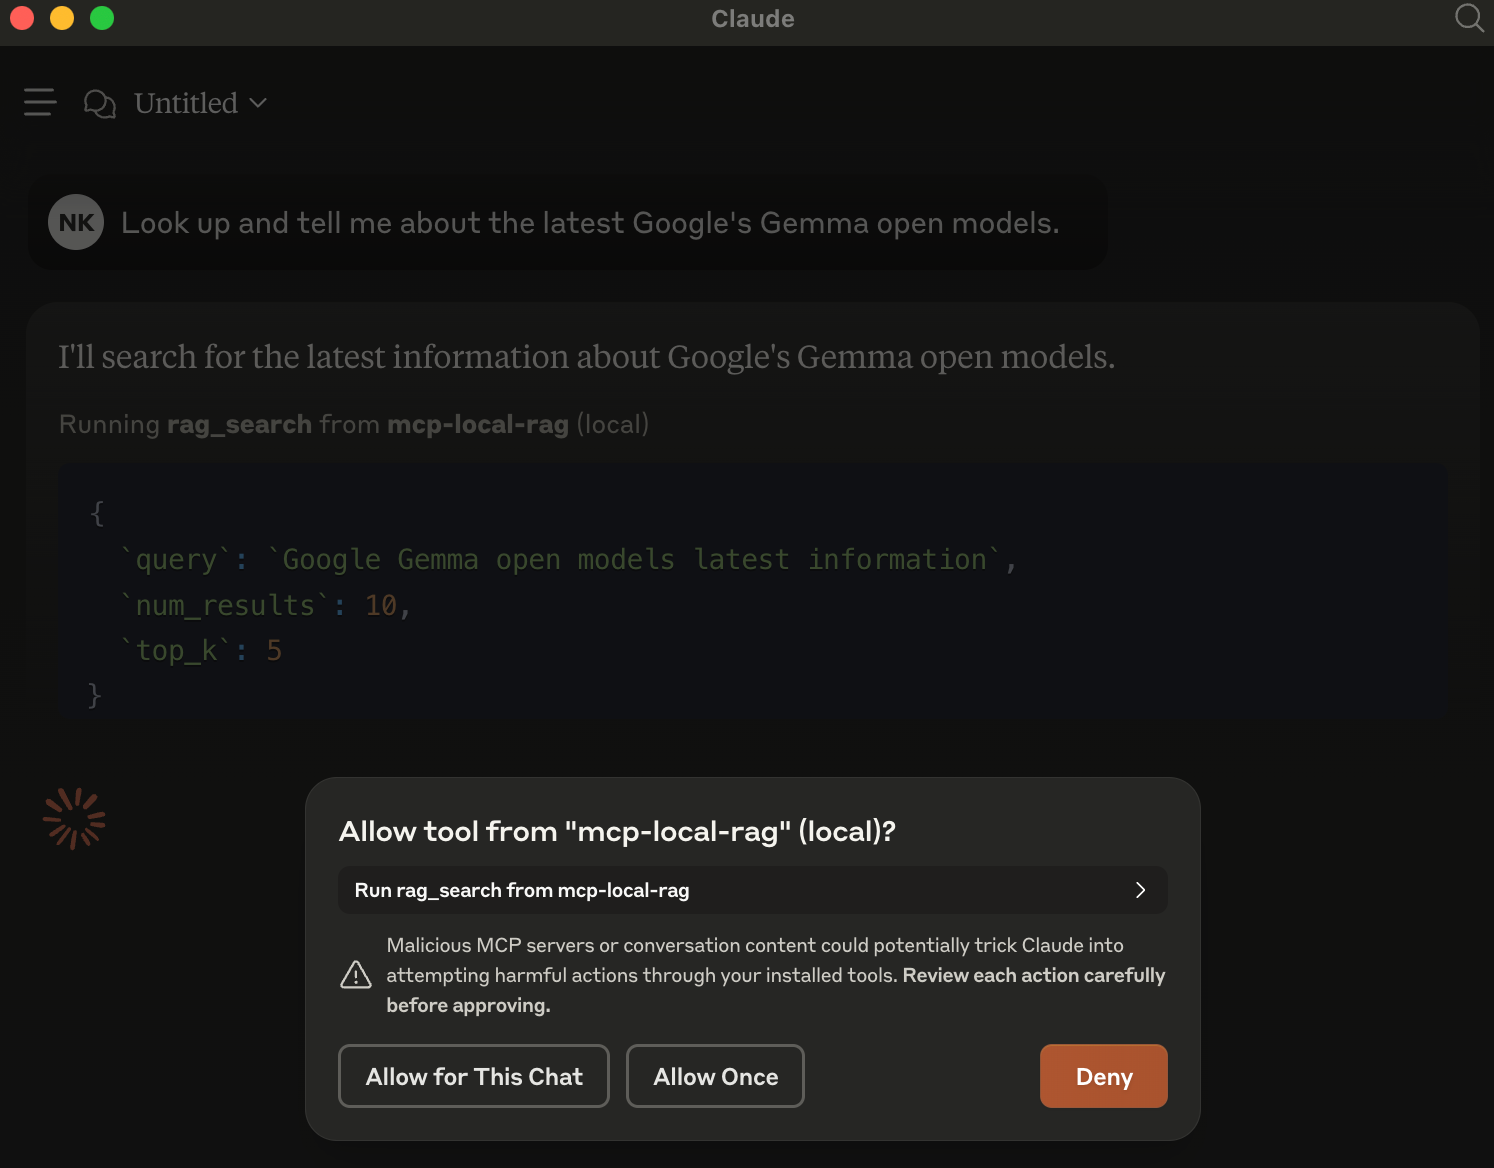
Task: Expand the Run rag_search details row
Action: point(753,890)
